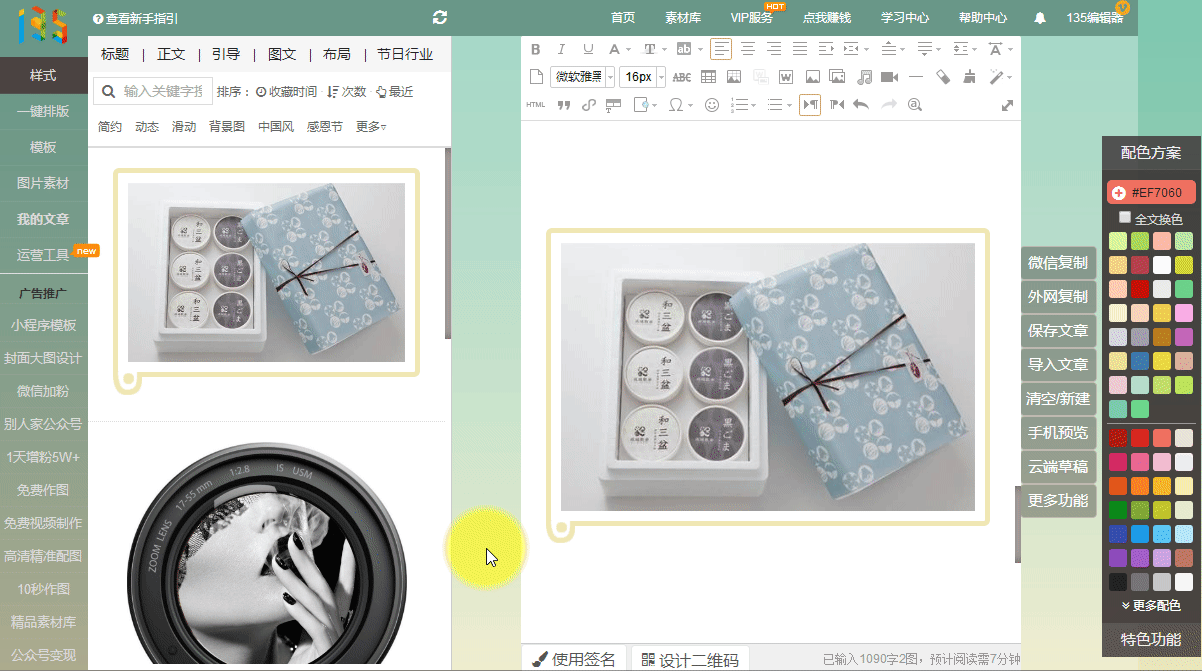
Task: Toggle bold text formatting
Action: pyautogui.click(x=535, y=49)
